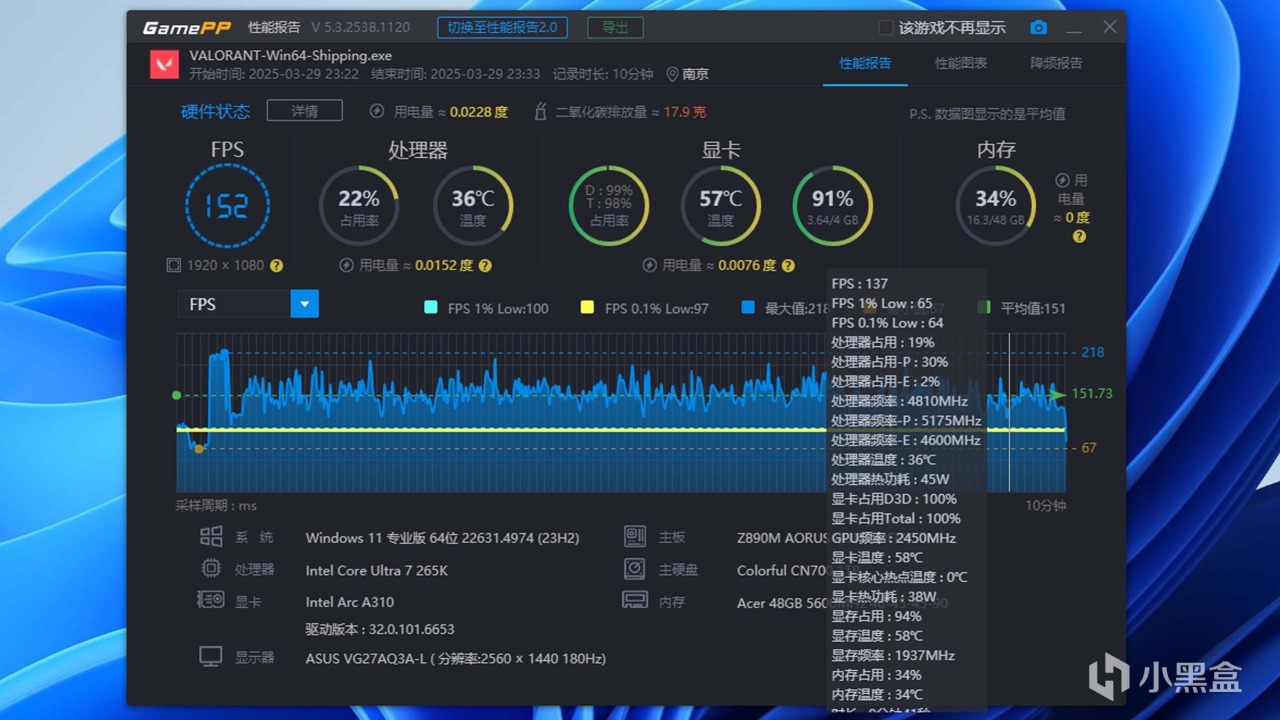Viewport: 1280px width, 720px height.
Task: Click the max value label 218 on chart
Action: click(x=1092, y=352)
